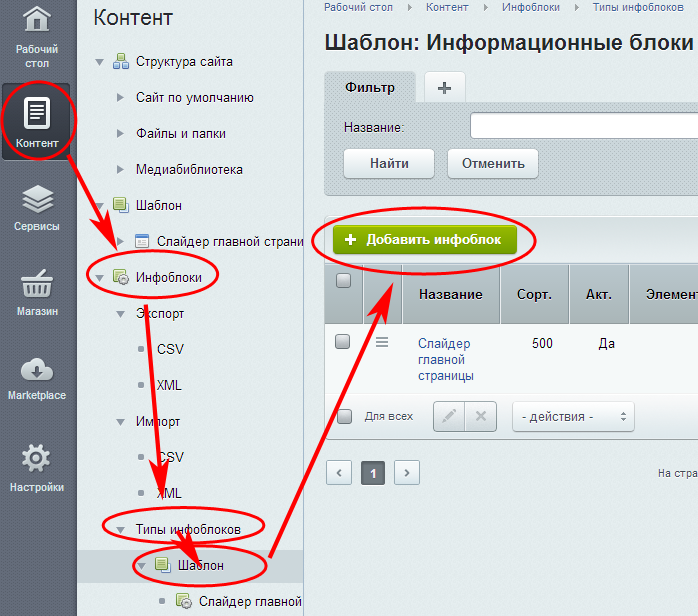Image resolution: width=698 pixels, height=616 pixels.
Task: Click the Найти button
Action: [389, 163]
